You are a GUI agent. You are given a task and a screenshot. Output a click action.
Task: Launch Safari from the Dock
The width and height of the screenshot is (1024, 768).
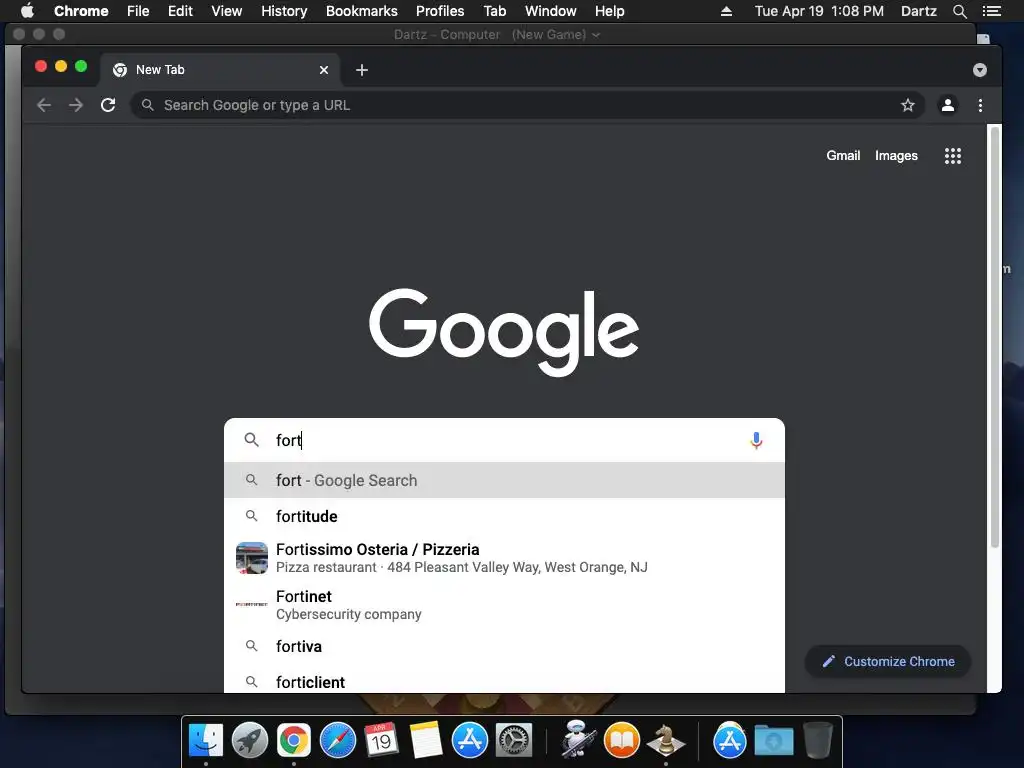pos(338,741)
